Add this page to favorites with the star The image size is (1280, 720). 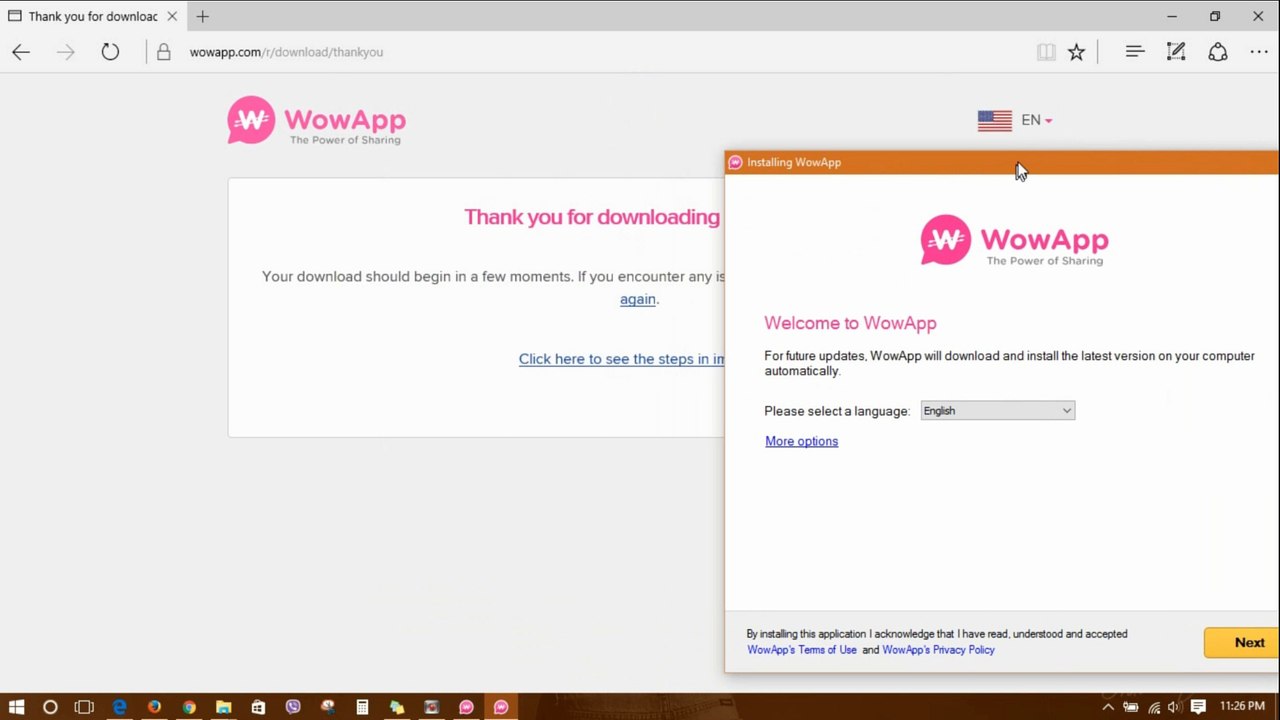[1076, 52]
